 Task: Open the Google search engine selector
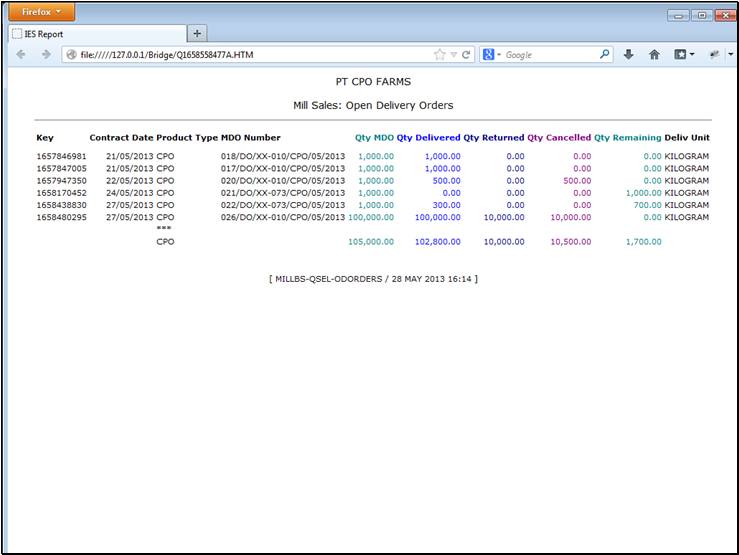[491, 55]
